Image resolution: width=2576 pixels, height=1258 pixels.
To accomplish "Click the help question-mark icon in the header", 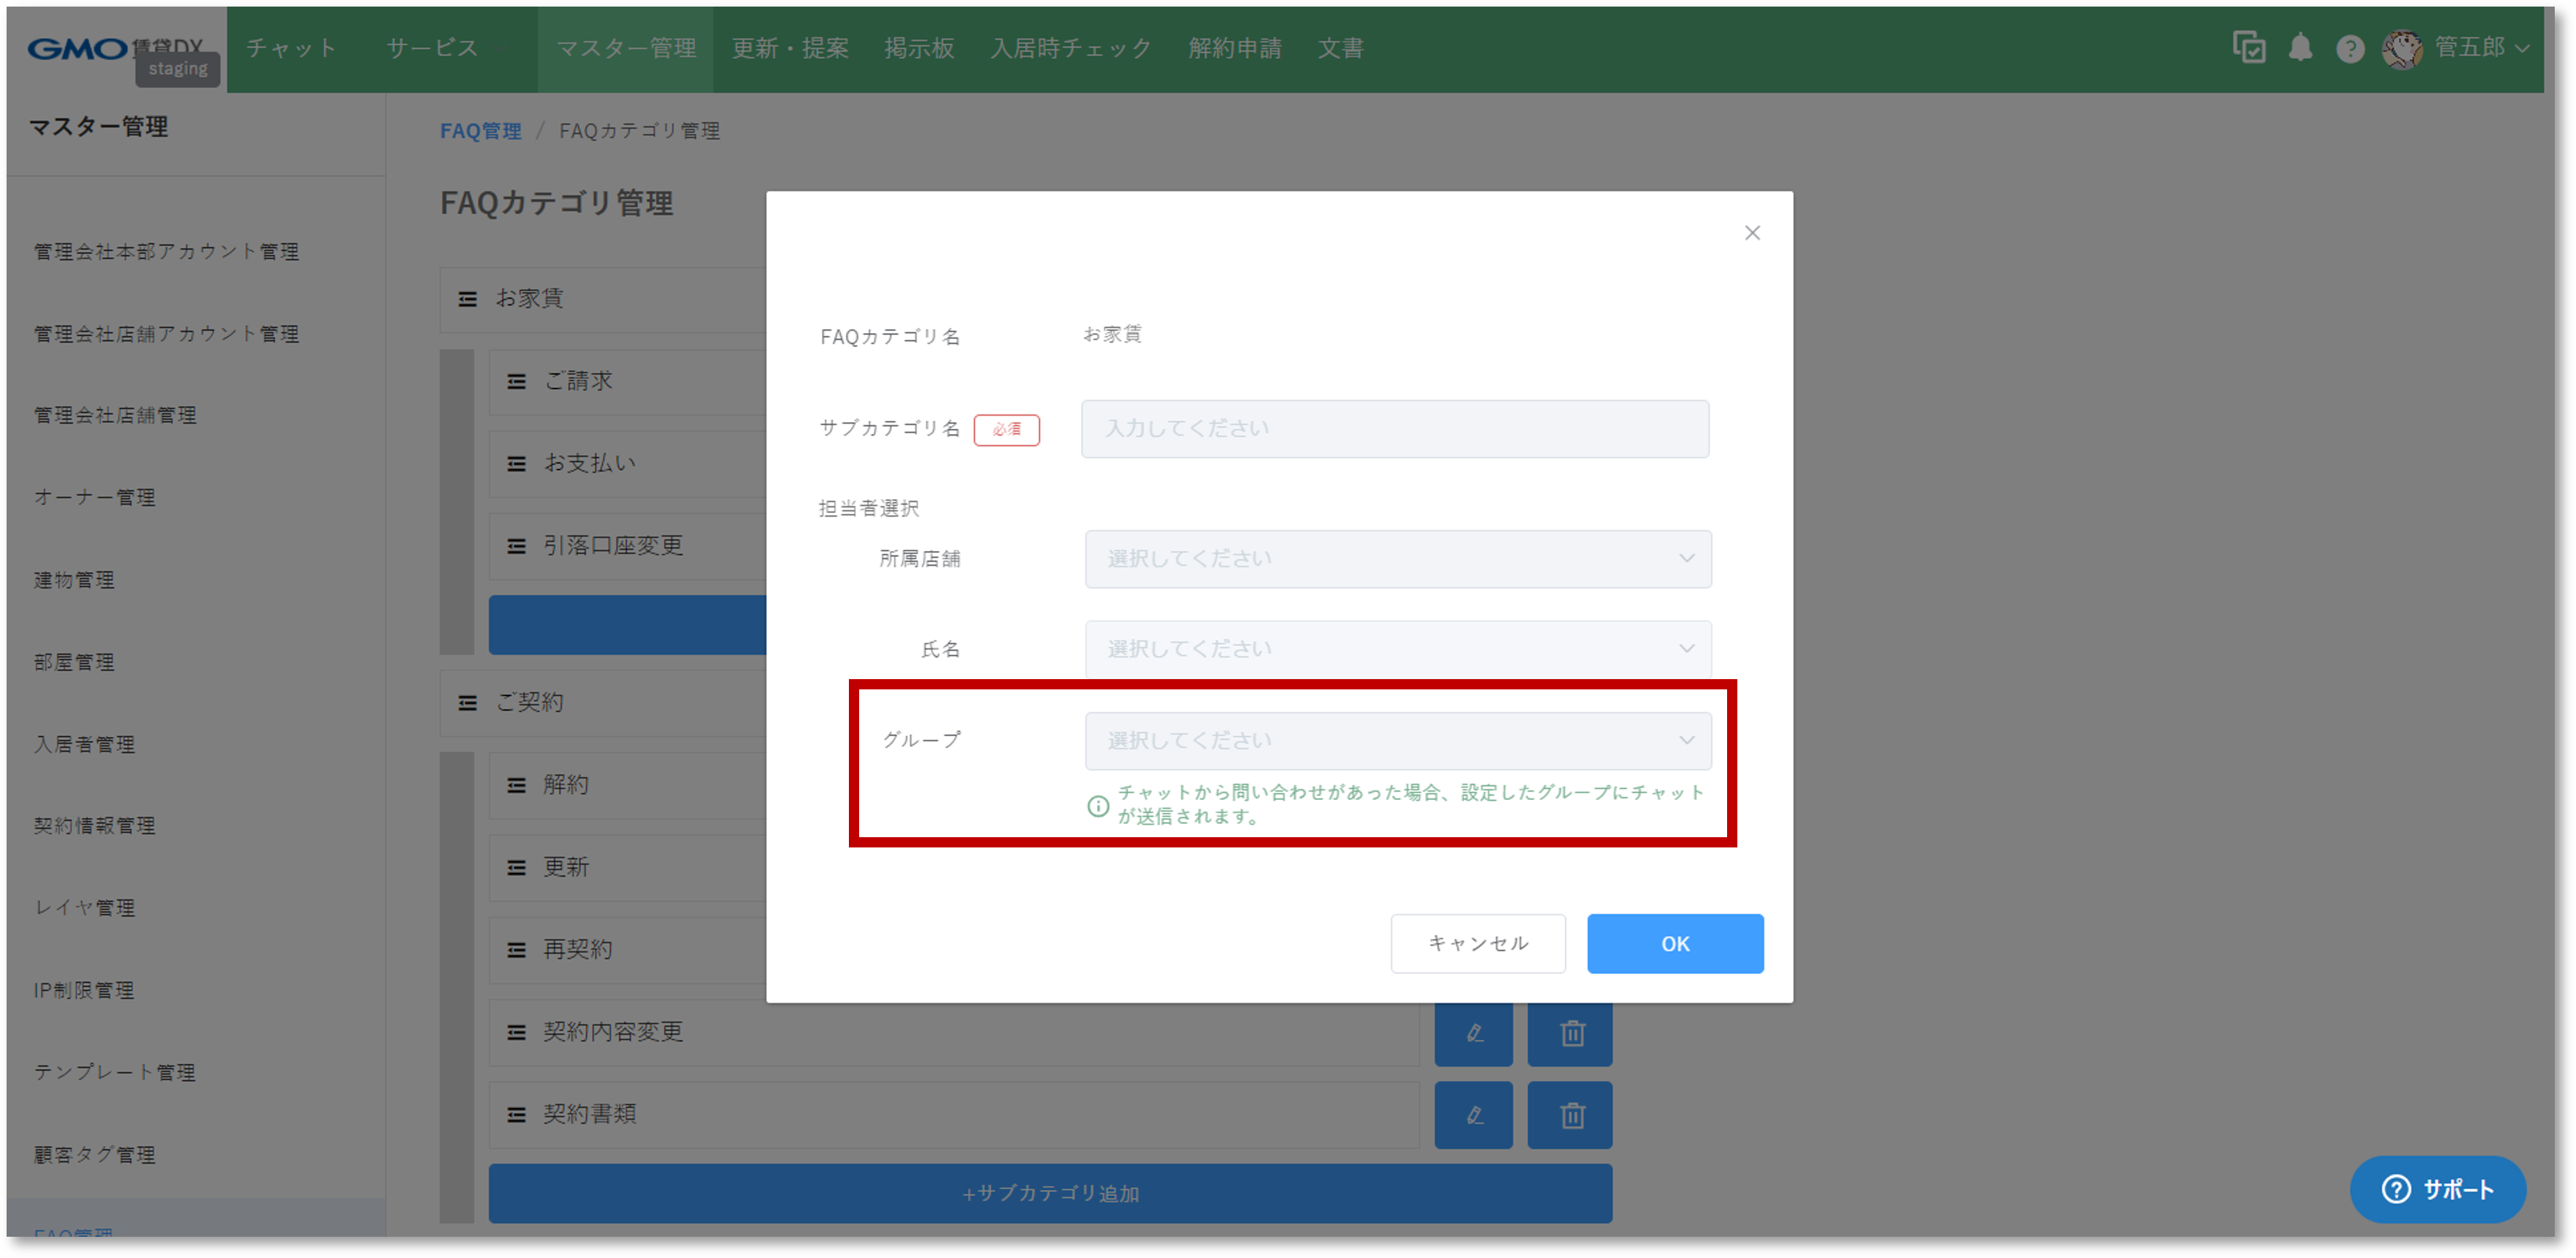I will click(2351, 47).
